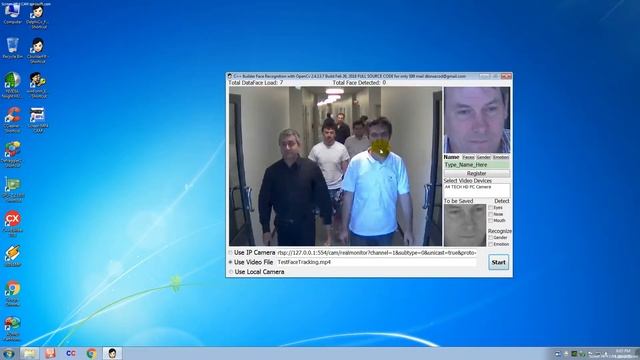Open the screen CAM shortcut beside CCleaner
This screenshot has height=360, width=640.
38,120
